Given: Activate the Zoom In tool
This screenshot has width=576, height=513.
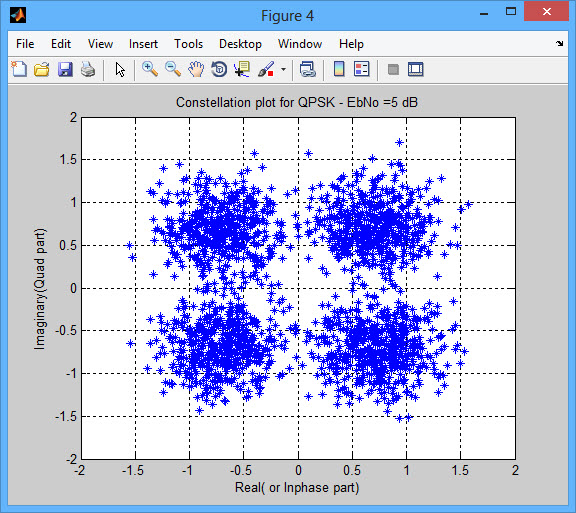Looking at the screenshot, I should click(x=150, y=69).
